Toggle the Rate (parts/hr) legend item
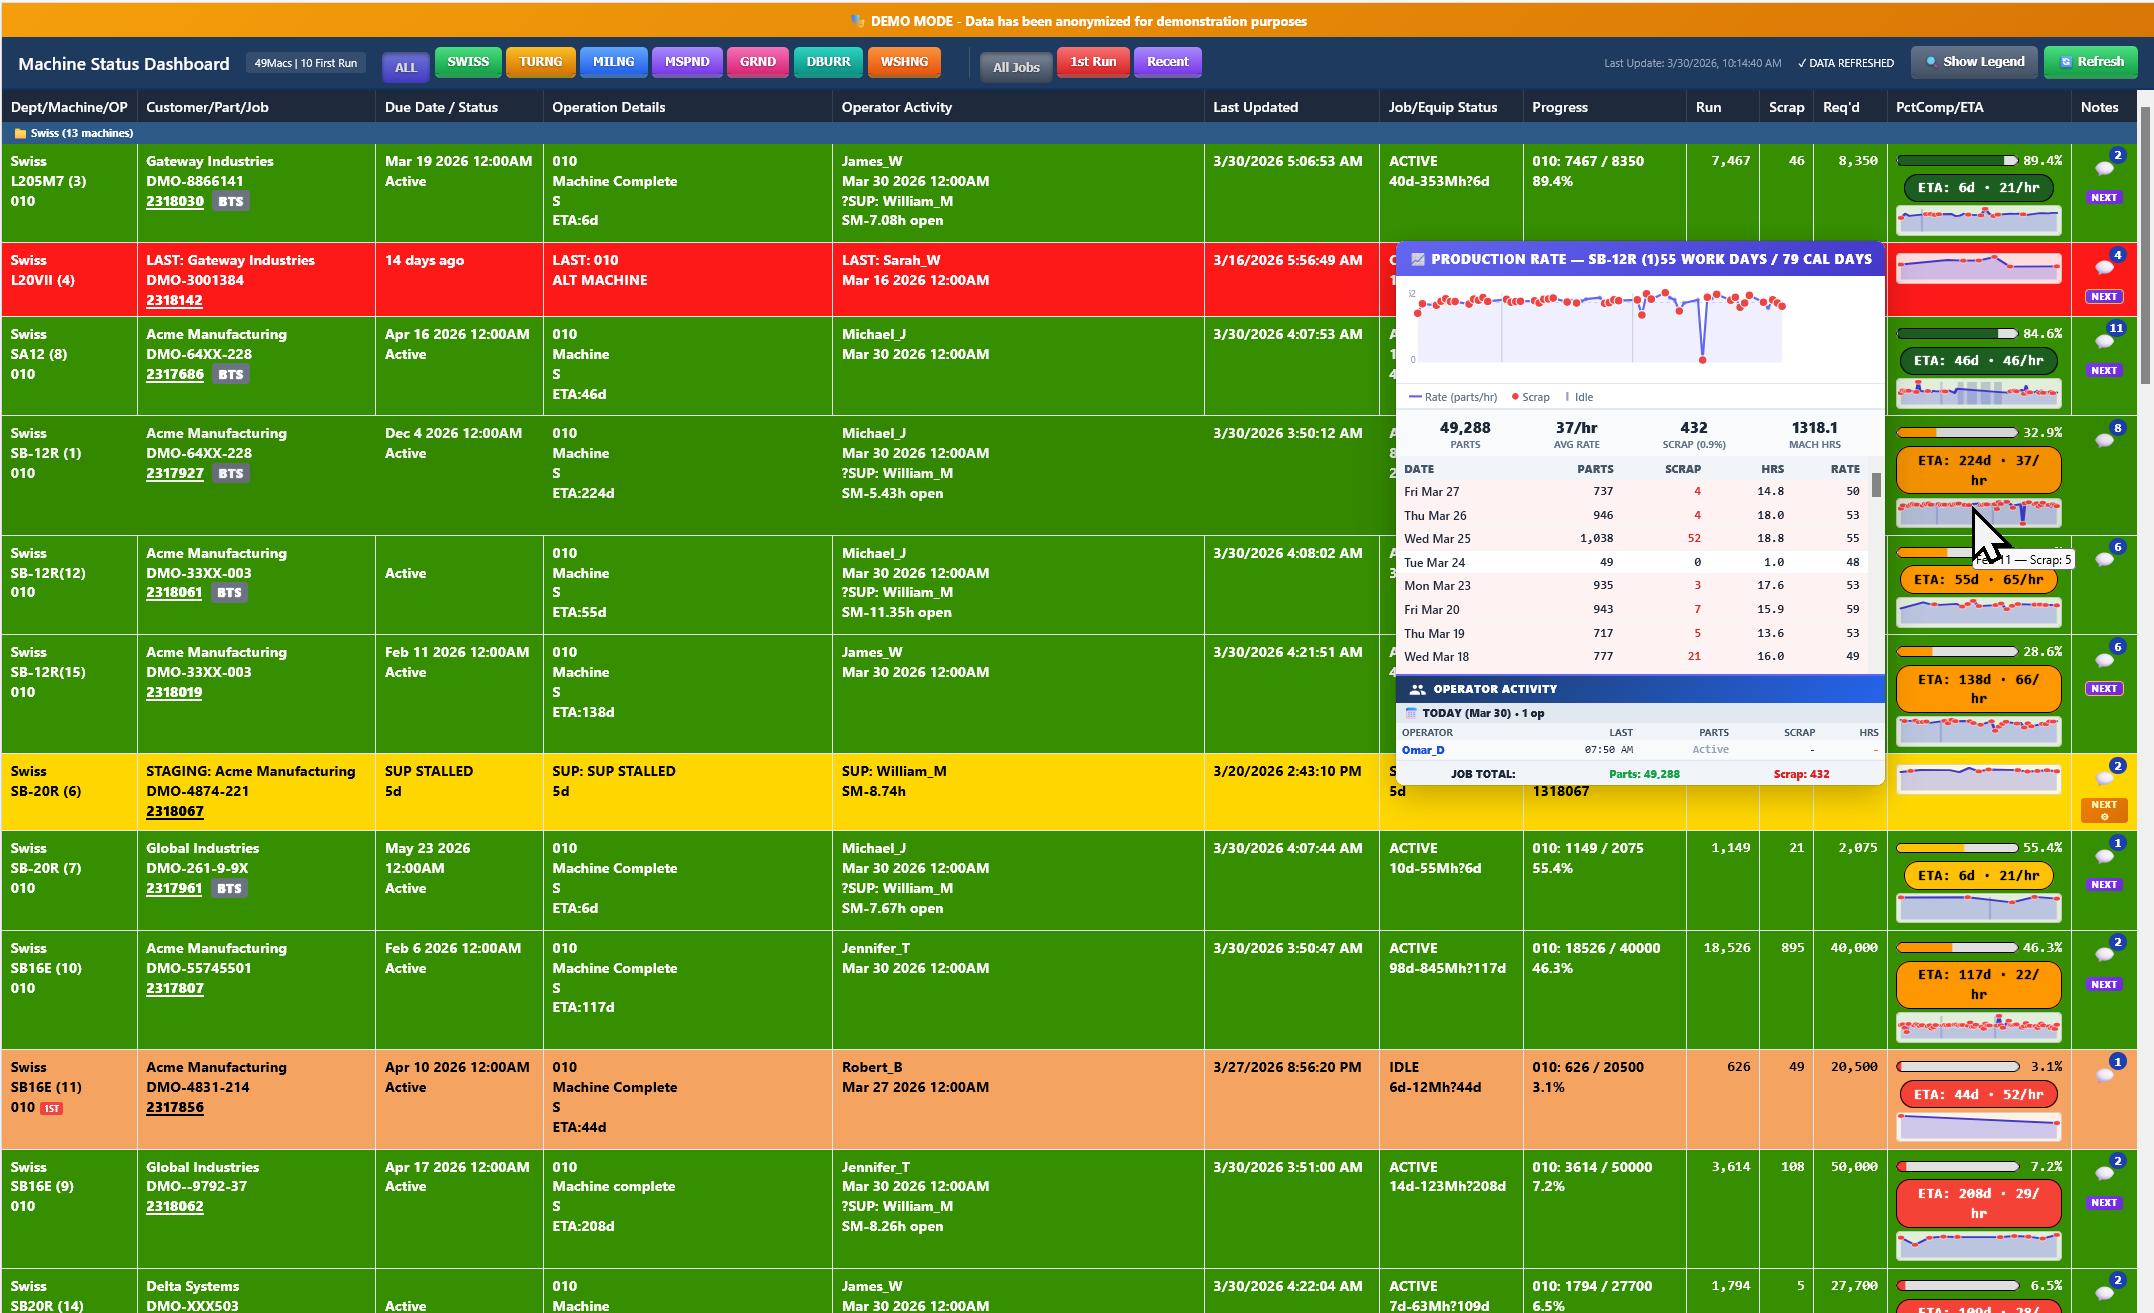 tap(1452, 397)
